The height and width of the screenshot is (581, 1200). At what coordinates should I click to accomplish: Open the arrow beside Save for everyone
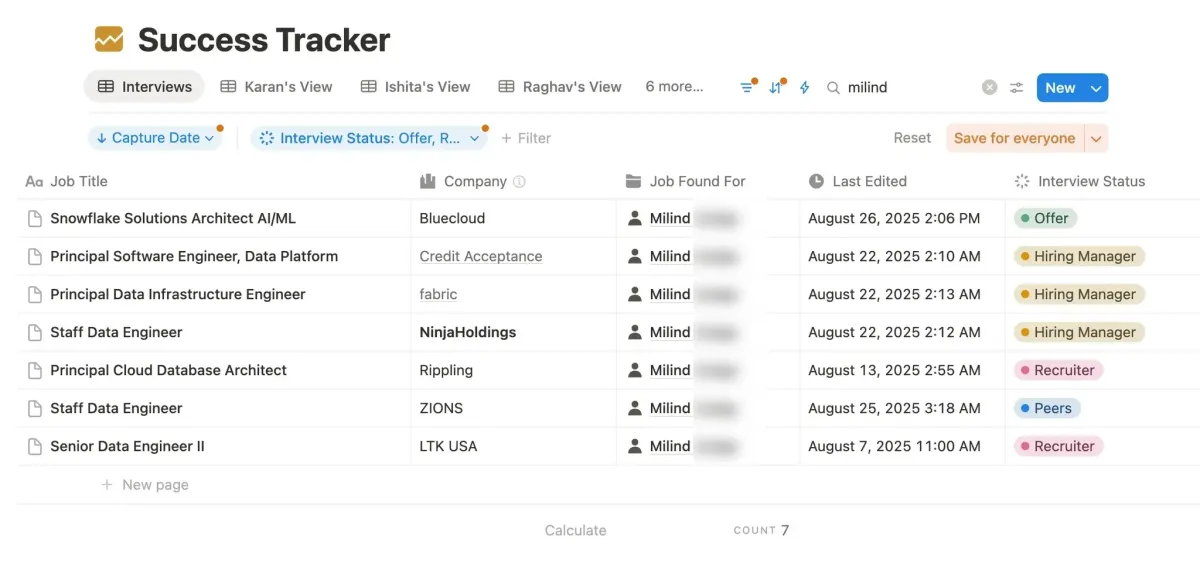1096,138
